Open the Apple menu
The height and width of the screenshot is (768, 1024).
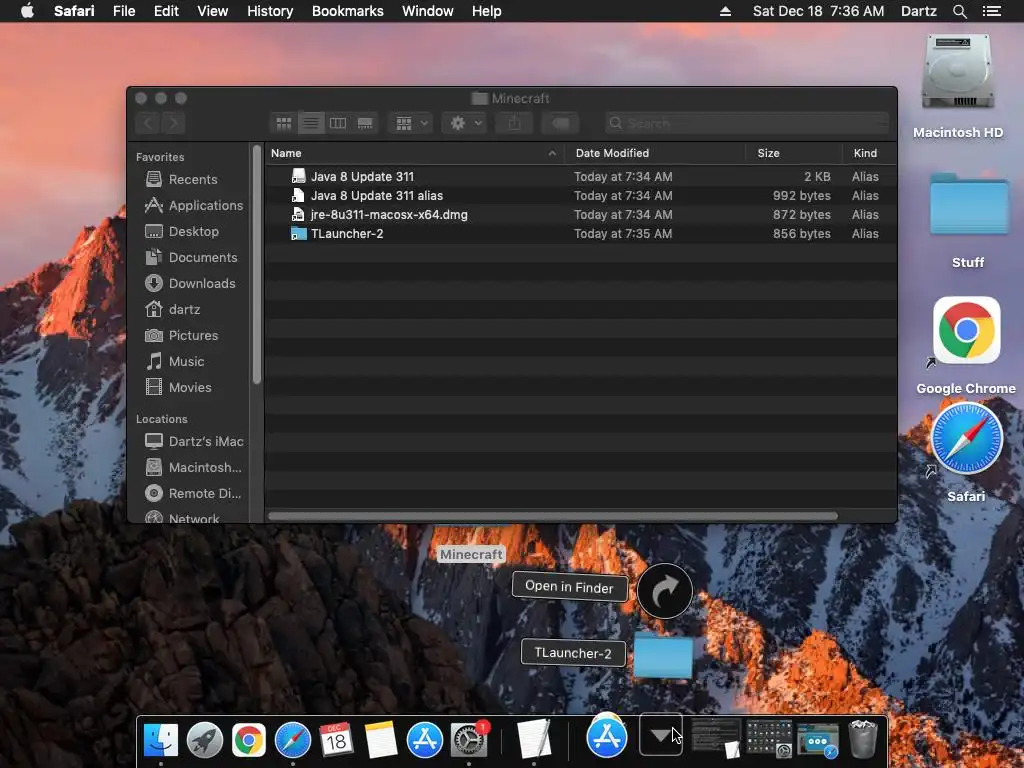click(27, 11)
